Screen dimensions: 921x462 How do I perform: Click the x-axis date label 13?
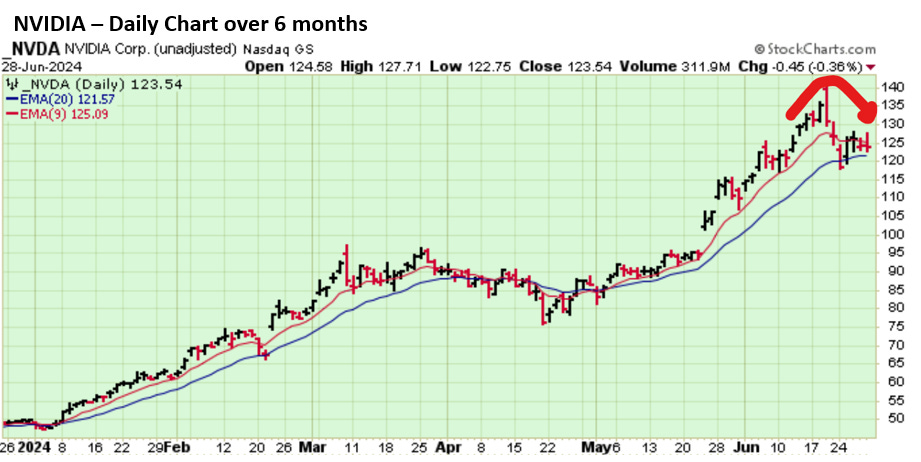[648, 447]
